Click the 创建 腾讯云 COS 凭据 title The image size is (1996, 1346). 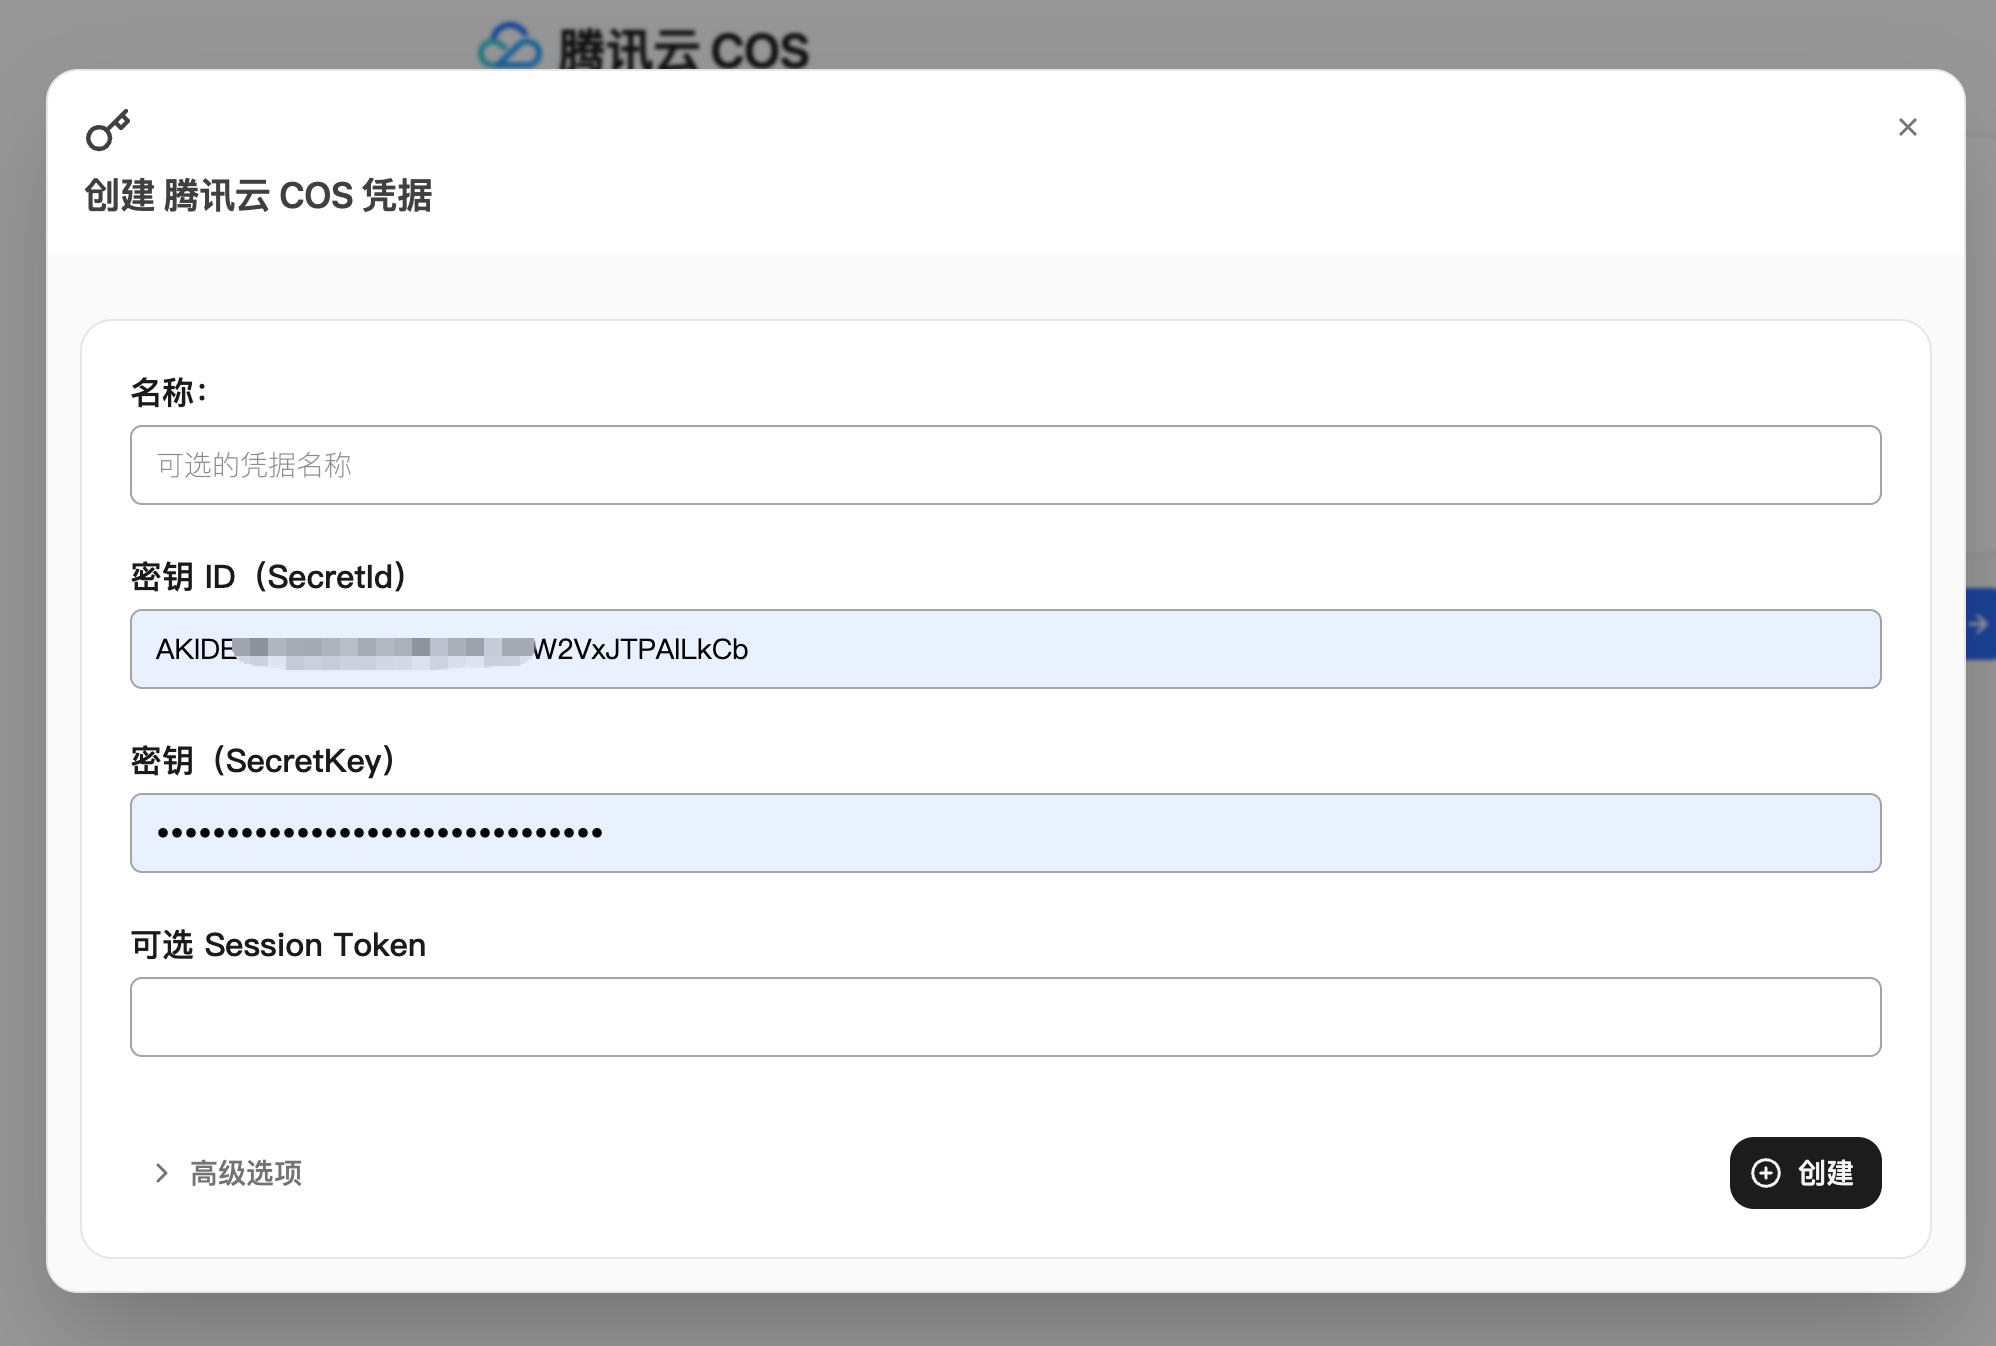point(258,195)
